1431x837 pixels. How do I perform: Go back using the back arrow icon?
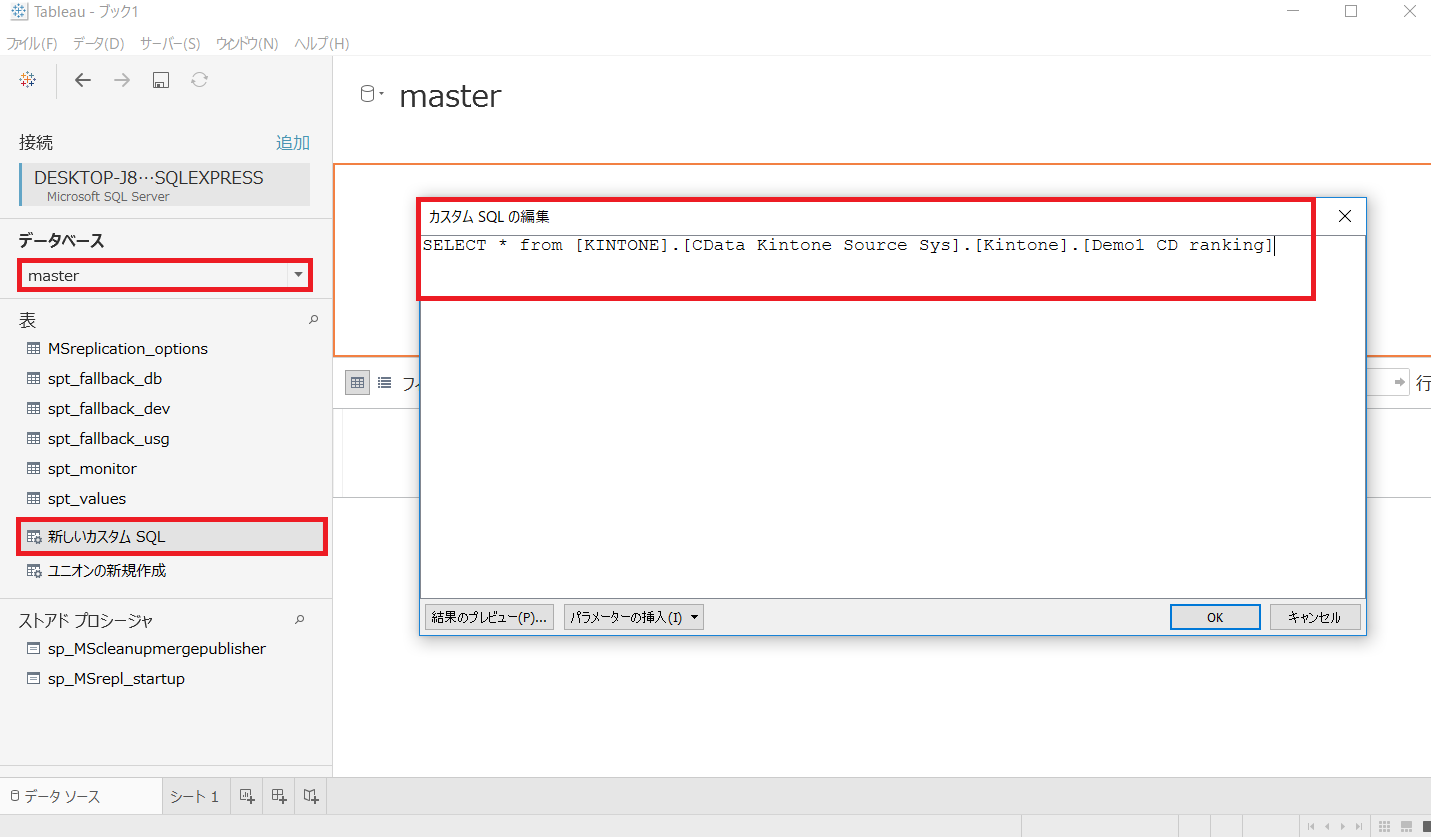tap(83, 80)
